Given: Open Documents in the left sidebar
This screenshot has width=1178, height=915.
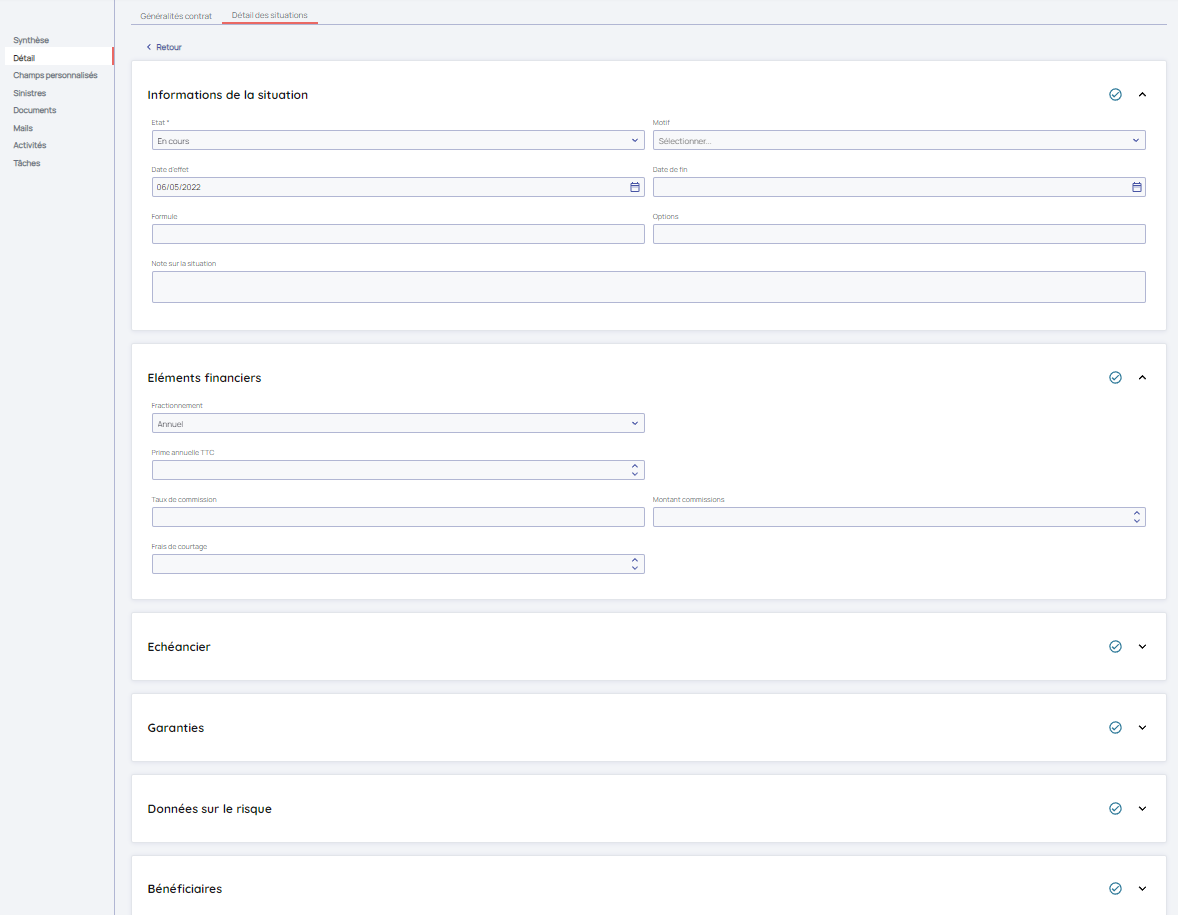Looking at the screenshot, I should click(35, 110).
